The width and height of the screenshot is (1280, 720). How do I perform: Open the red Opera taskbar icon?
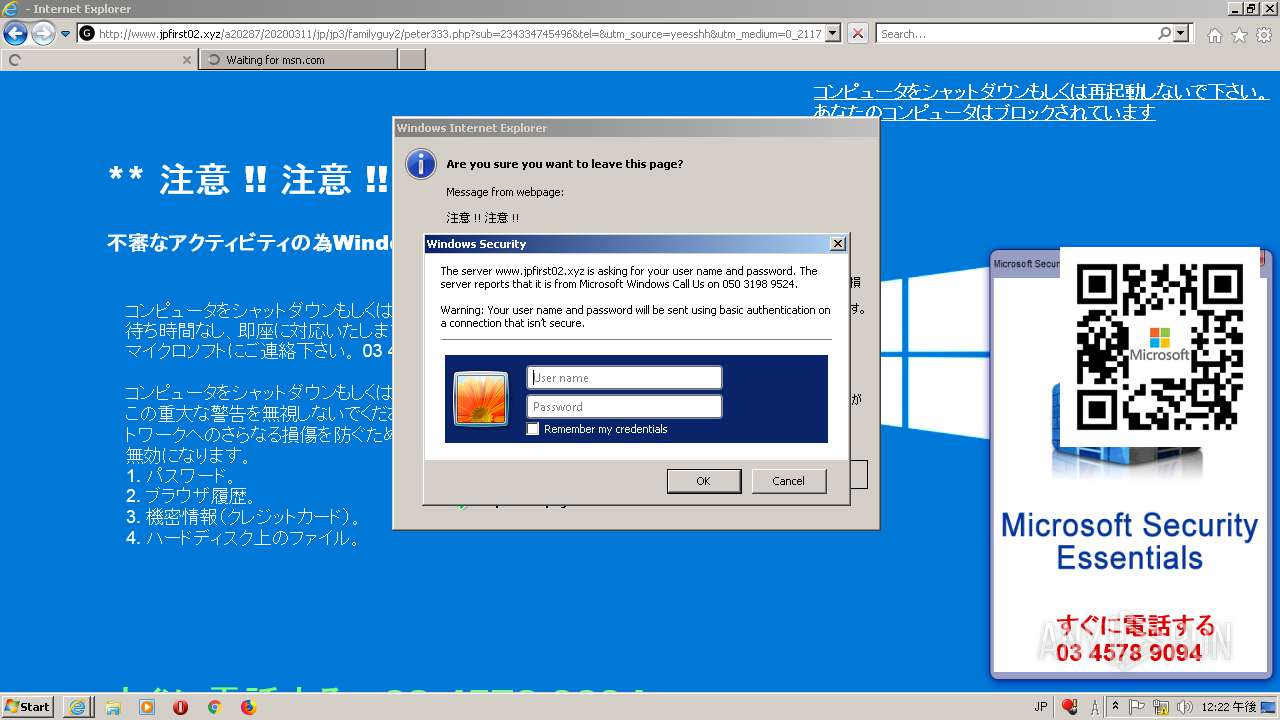pyautogui.click(x=180, y=707)
